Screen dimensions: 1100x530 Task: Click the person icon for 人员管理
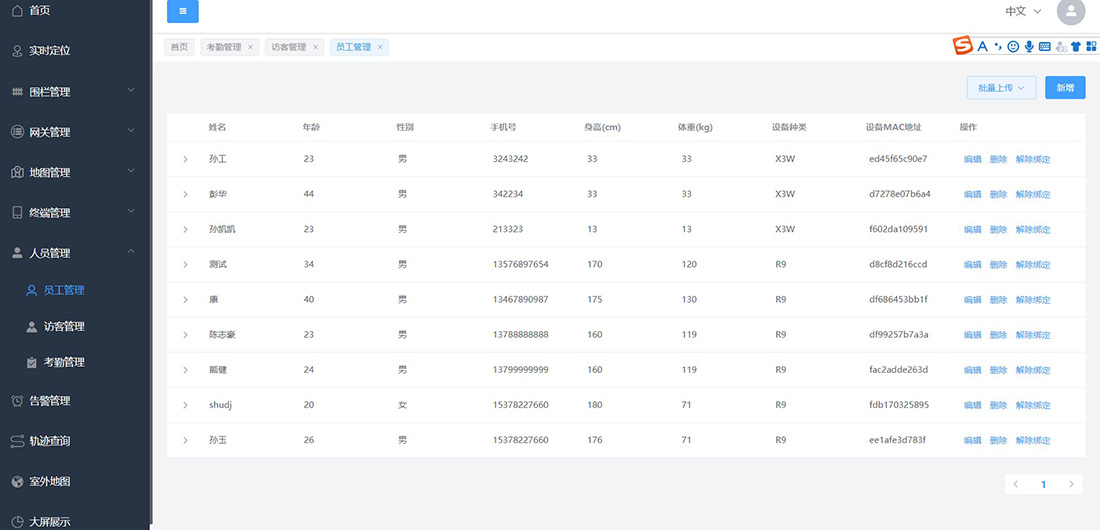coord(18,253)
